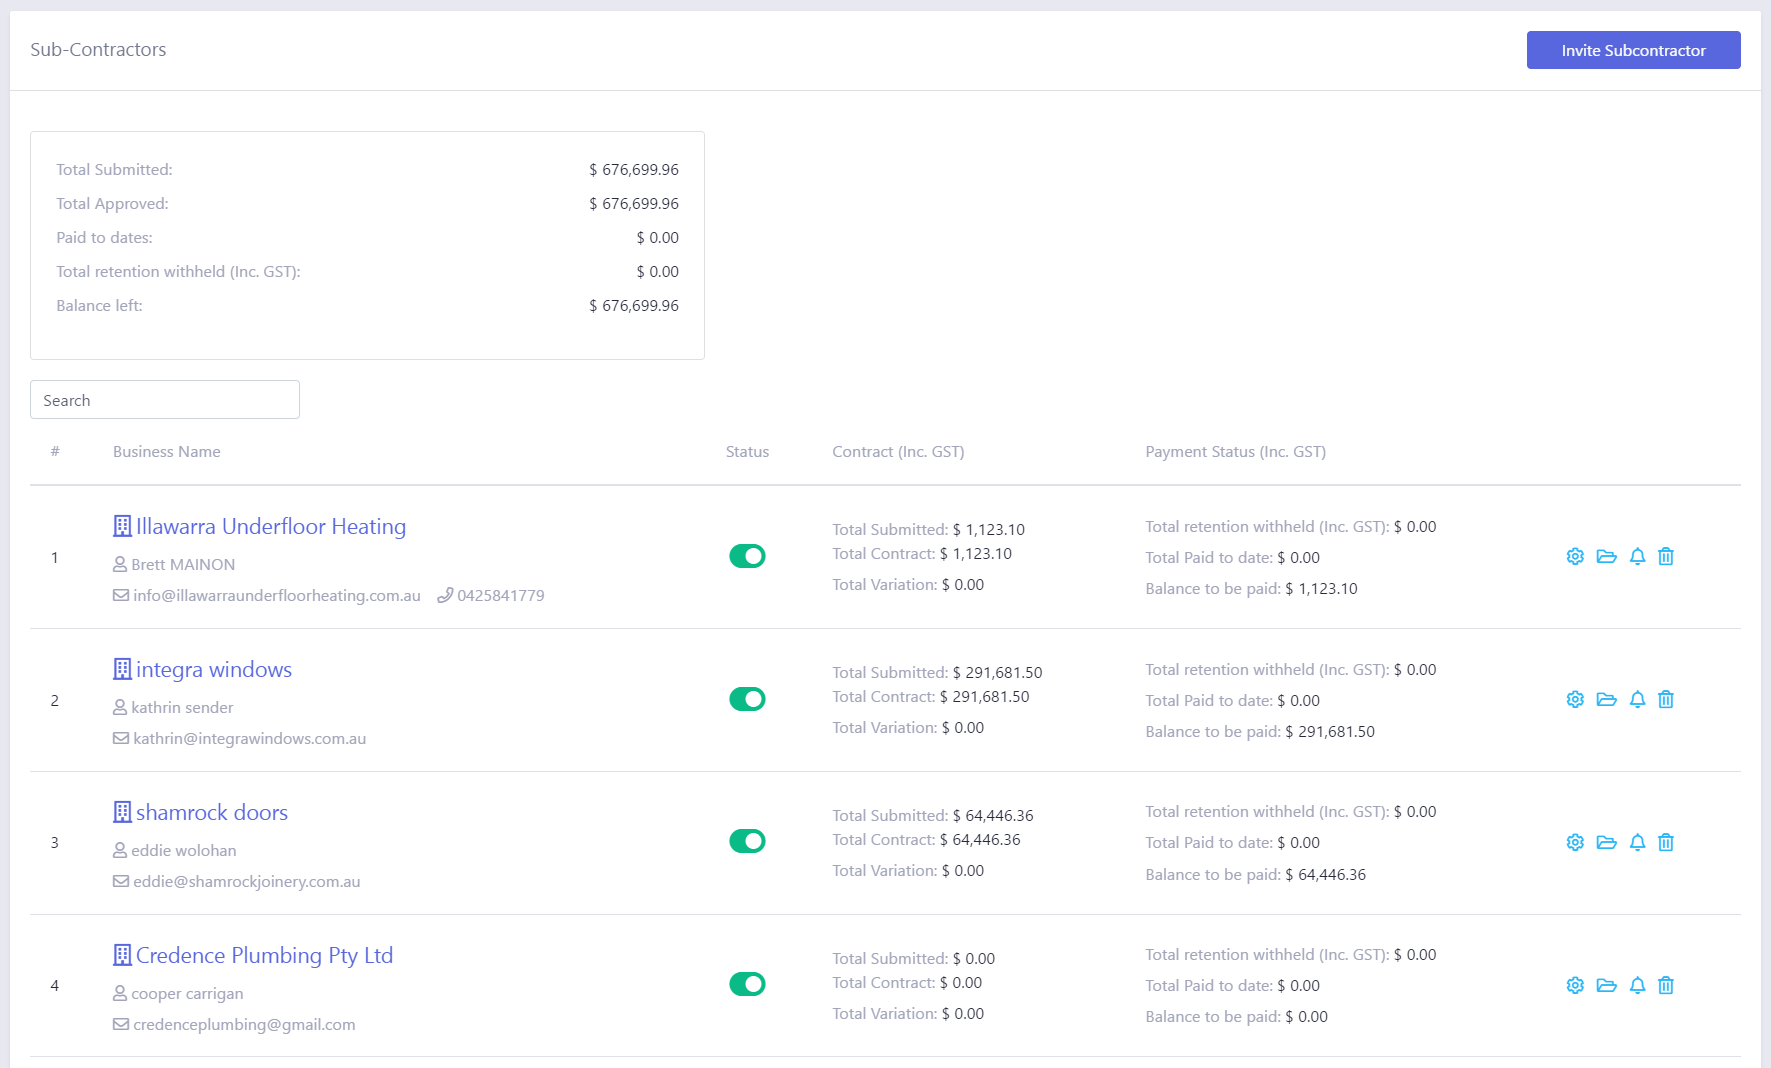This screenshot has width=1771, height=1068.
Task: Click envelope icon beside kathrin@integrawindows.com.au
Action: coord(121,739)
